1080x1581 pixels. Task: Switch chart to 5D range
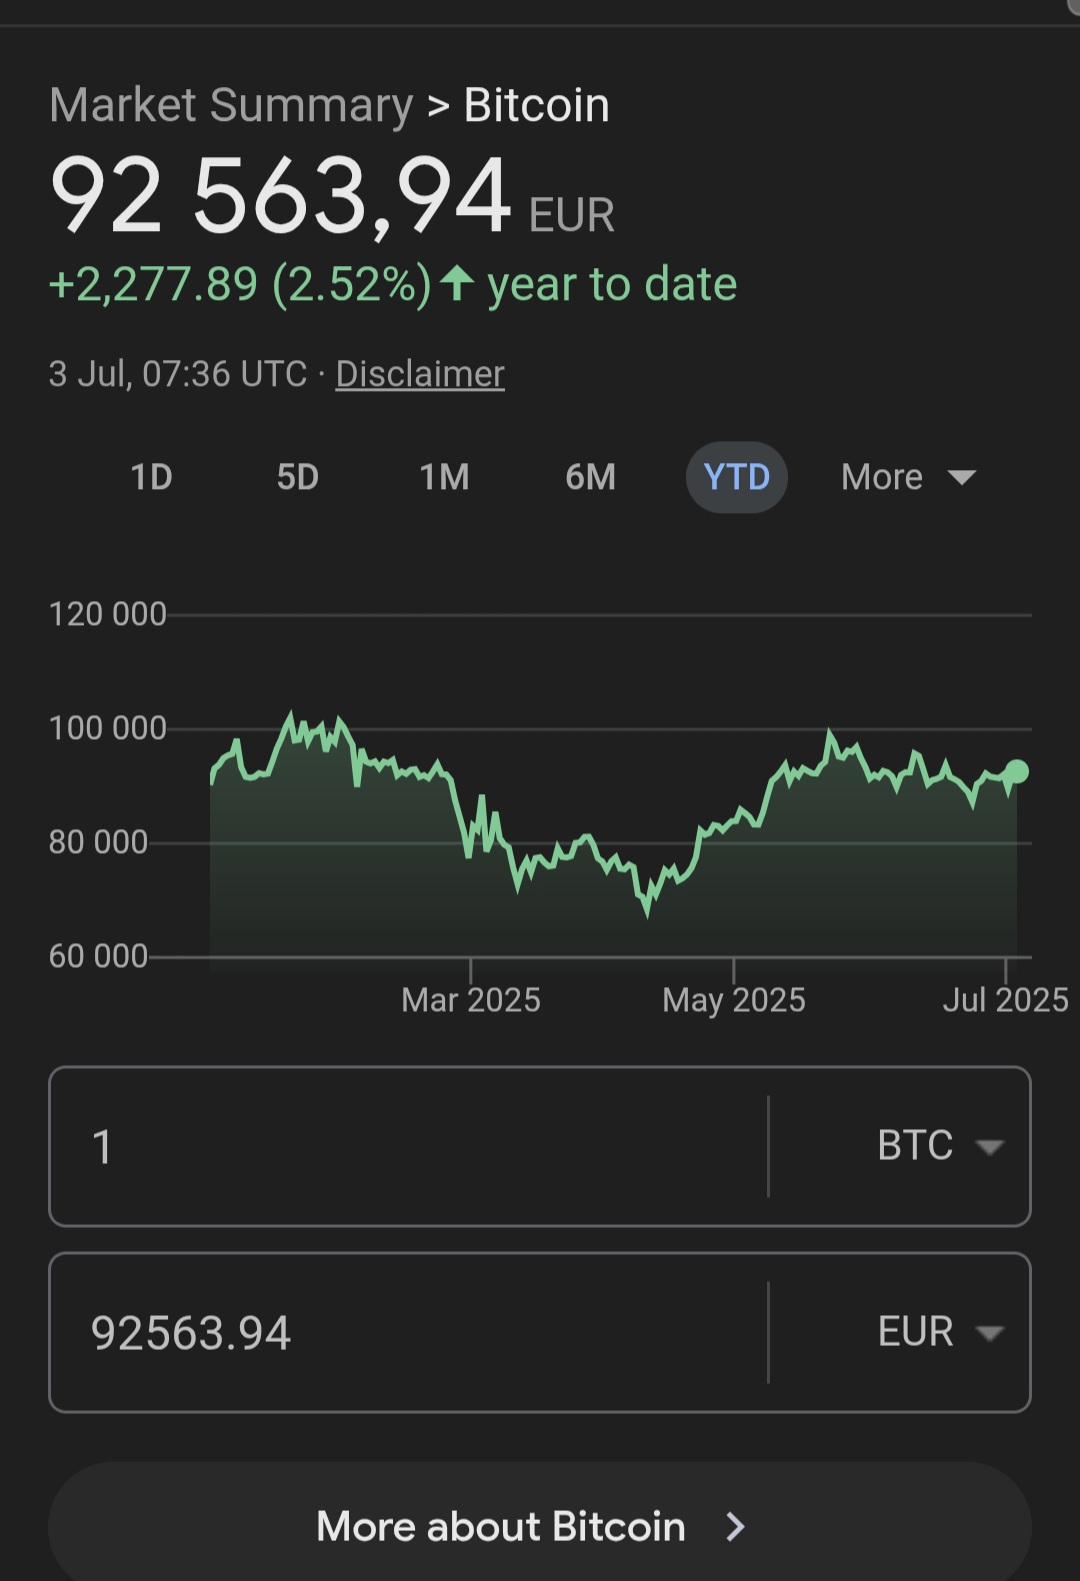pos(298,477)
